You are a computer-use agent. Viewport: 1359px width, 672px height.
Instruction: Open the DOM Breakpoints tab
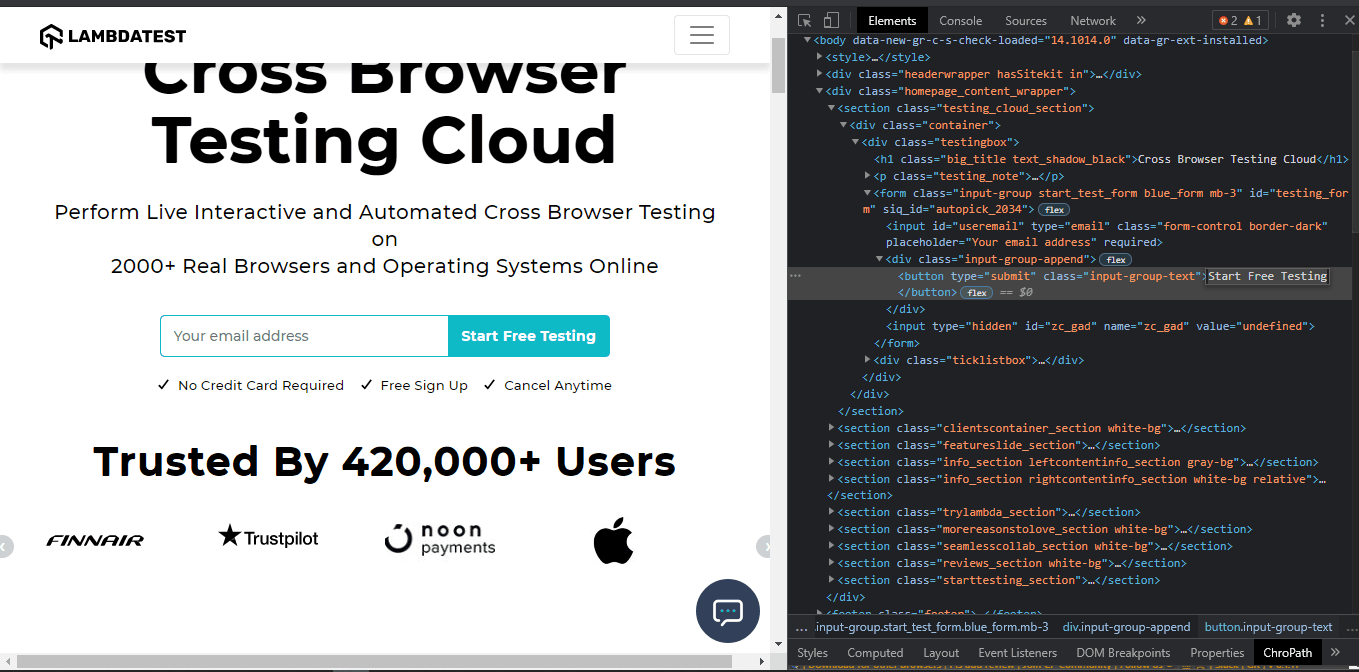(x=1123, y=652)
